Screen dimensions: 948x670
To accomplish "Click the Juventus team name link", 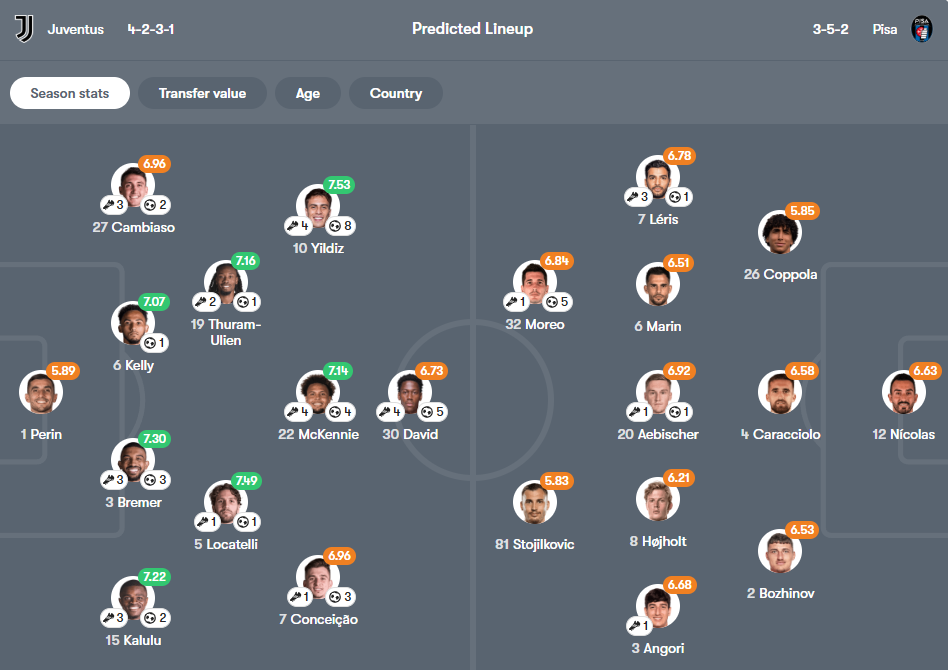I will [76, 29].
